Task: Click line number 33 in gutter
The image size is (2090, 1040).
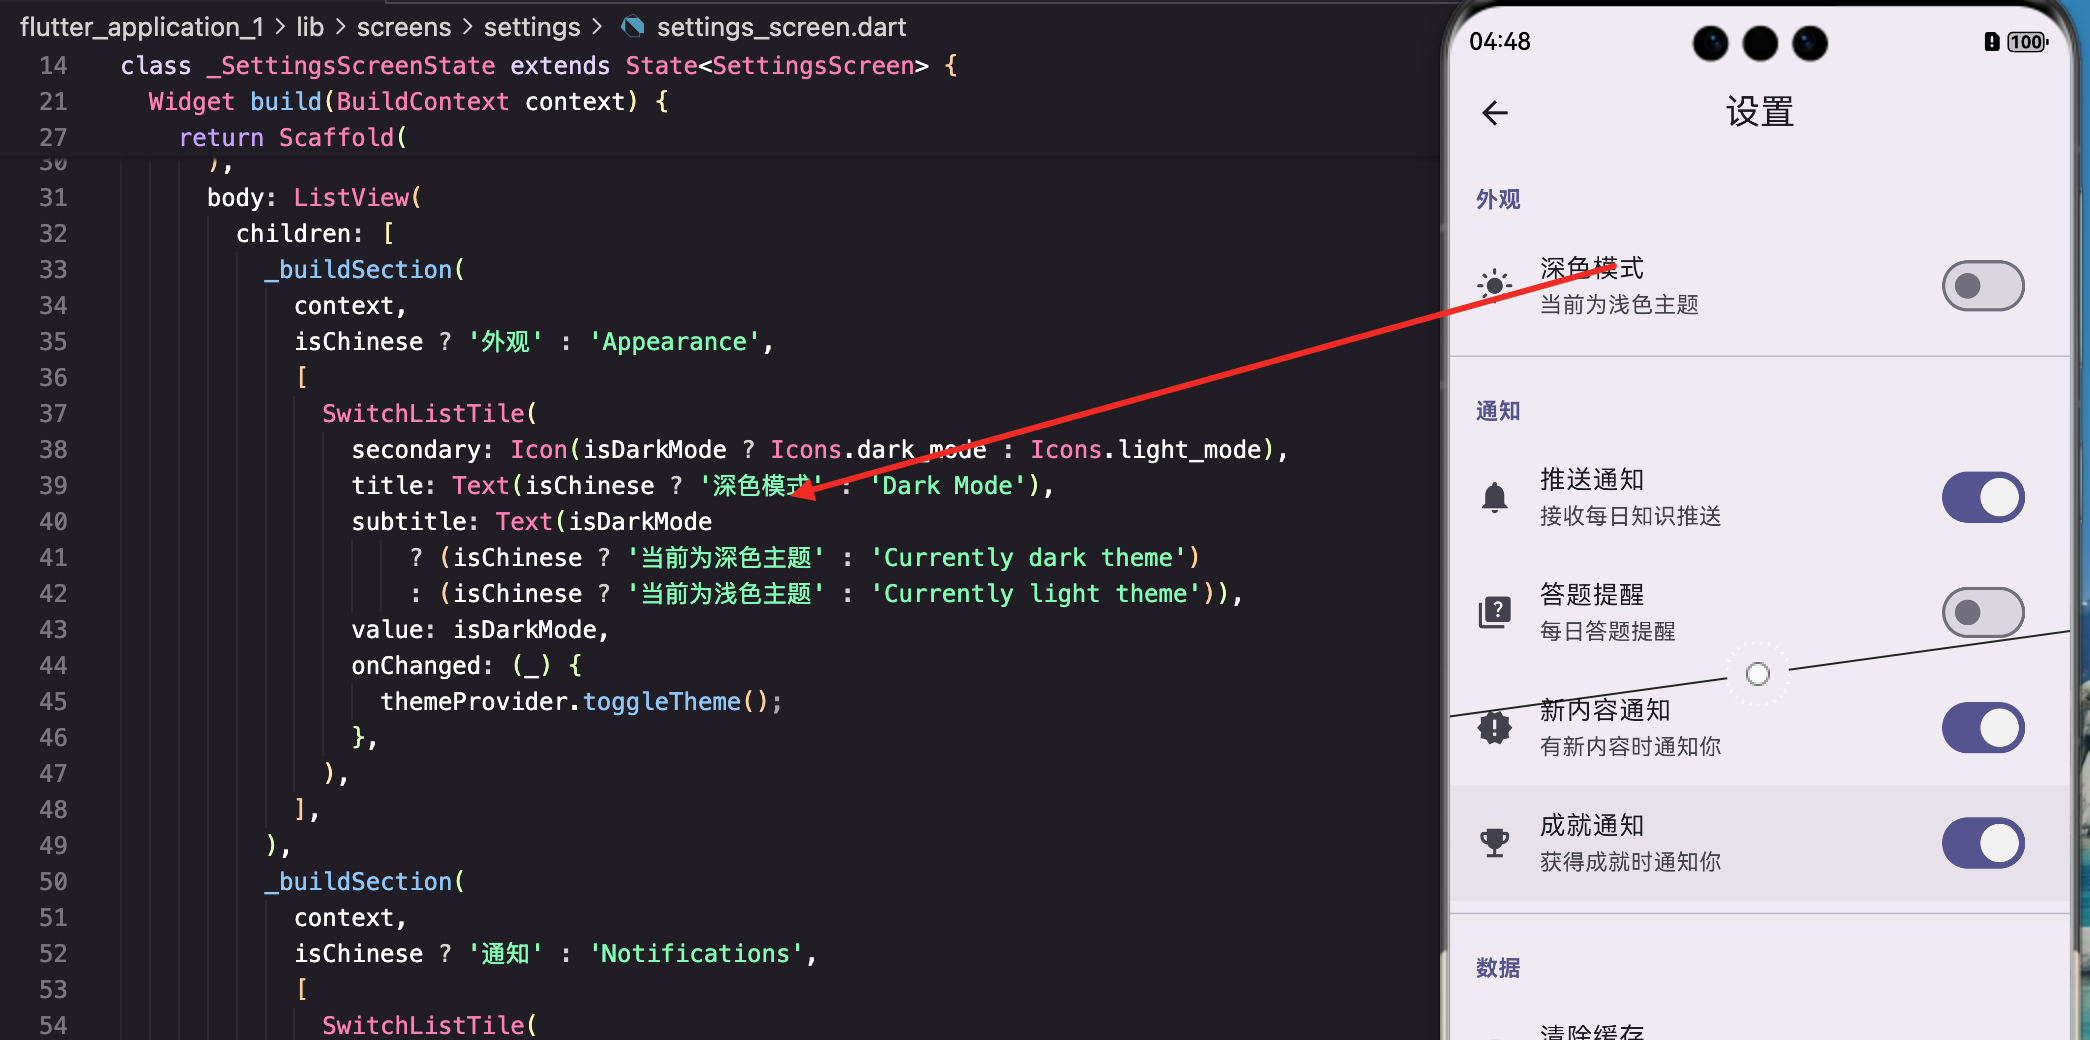Action: coord(53,270)
